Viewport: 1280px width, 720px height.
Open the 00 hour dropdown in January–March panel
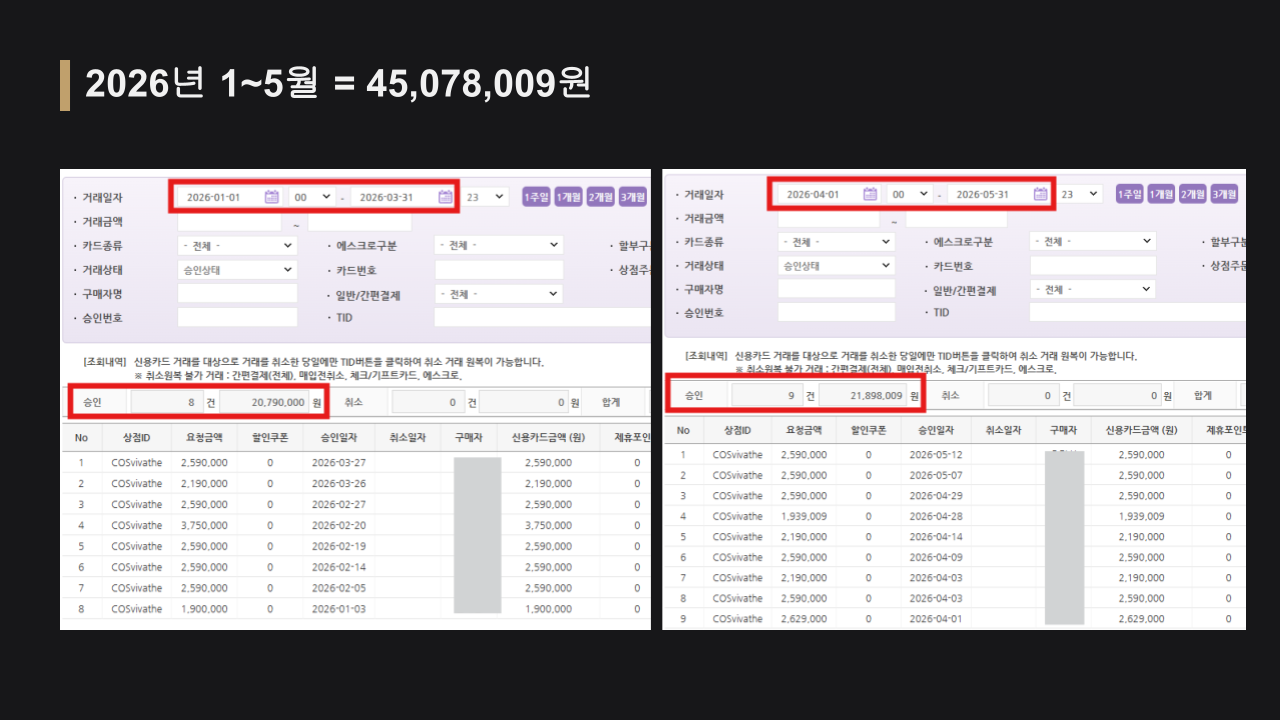[314, 197]
